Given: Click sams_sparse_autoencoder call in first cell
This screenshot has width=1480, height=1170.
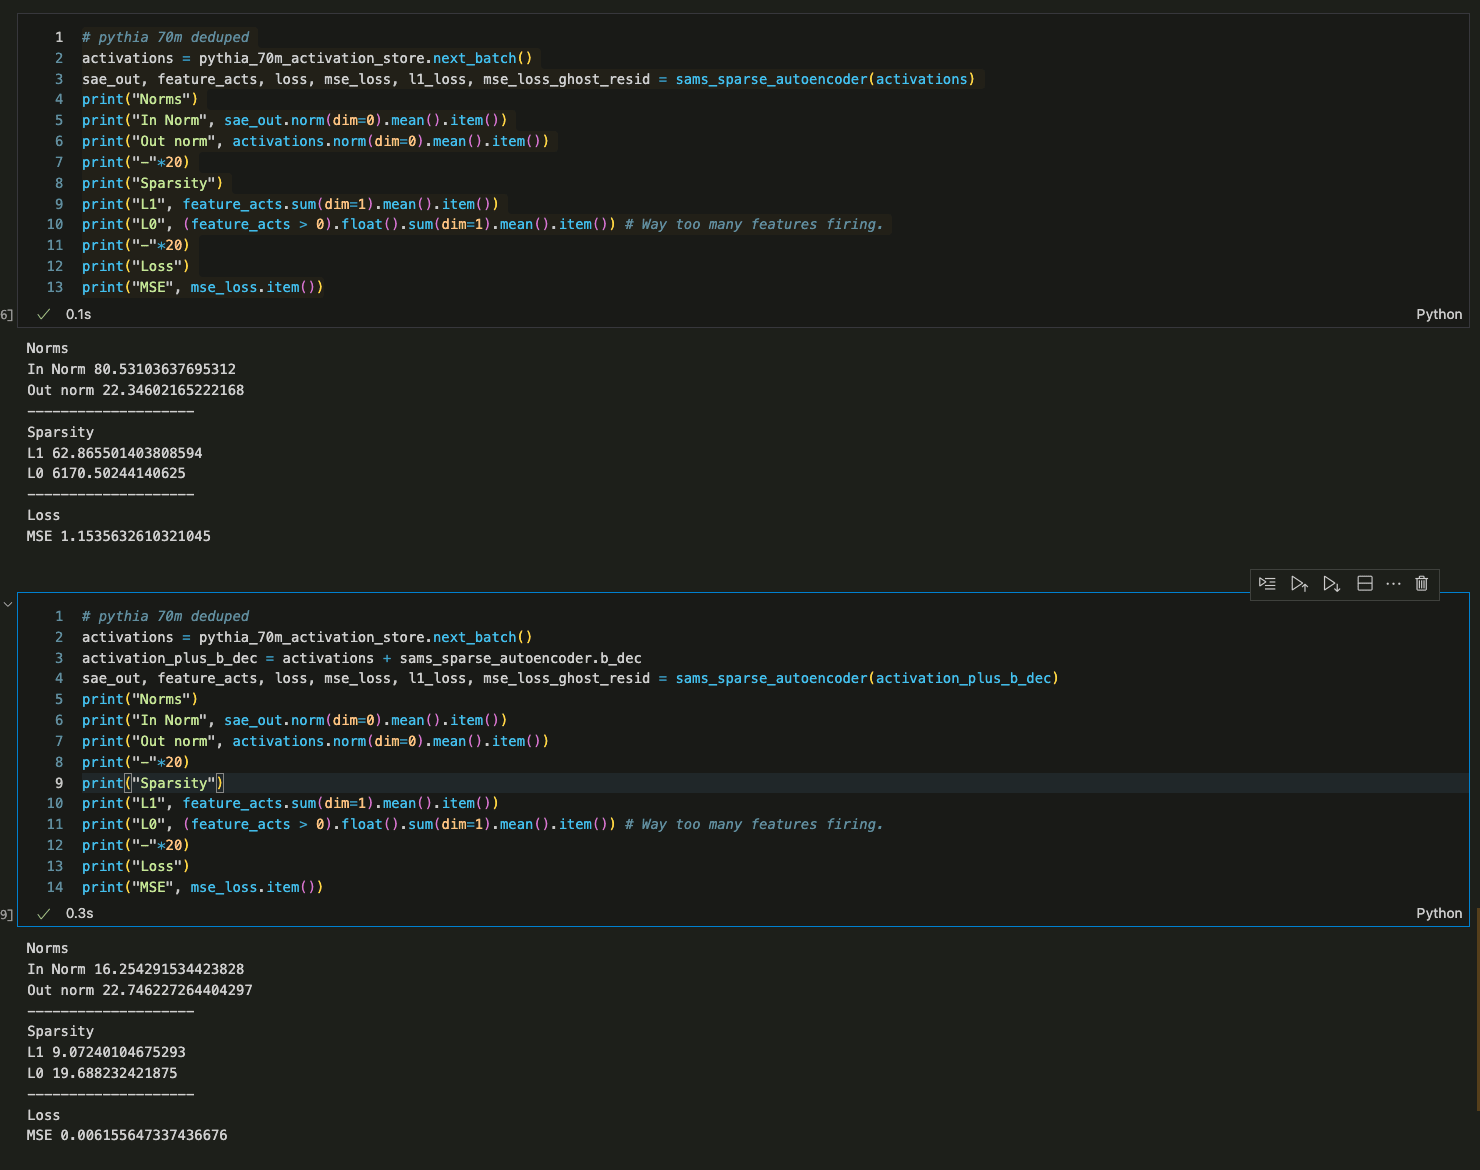Looking at the screenshot, I should pyautogui.click(x=771, y=79).
